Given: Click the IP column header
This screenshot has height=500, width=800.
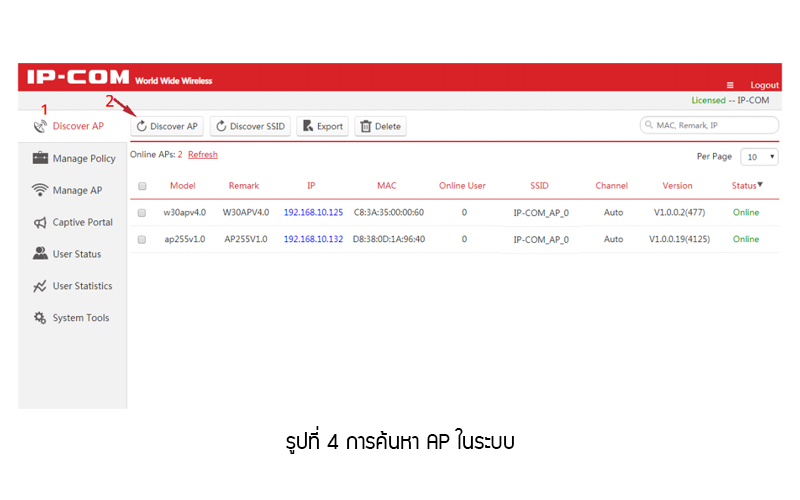Looking at the screenshot, I should 311,186.
